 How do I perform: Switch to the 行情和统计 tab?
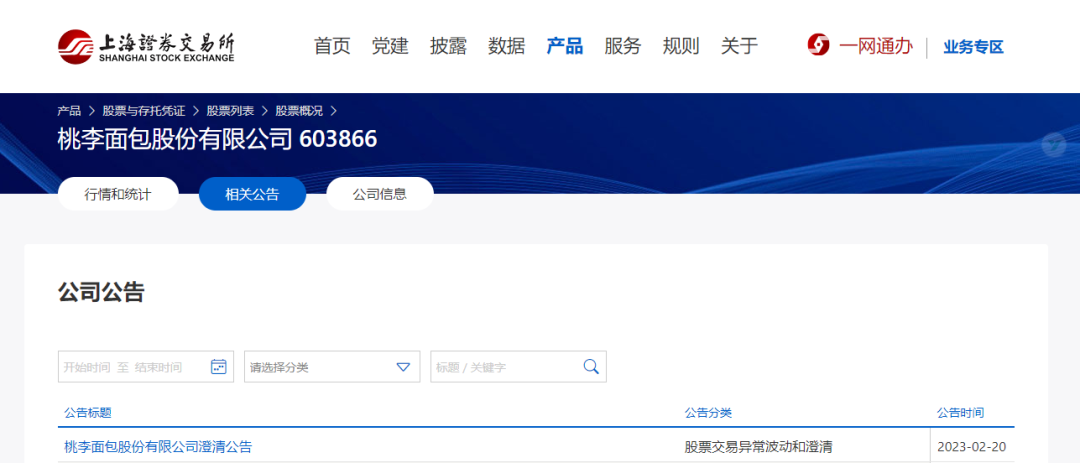(118, 194)
